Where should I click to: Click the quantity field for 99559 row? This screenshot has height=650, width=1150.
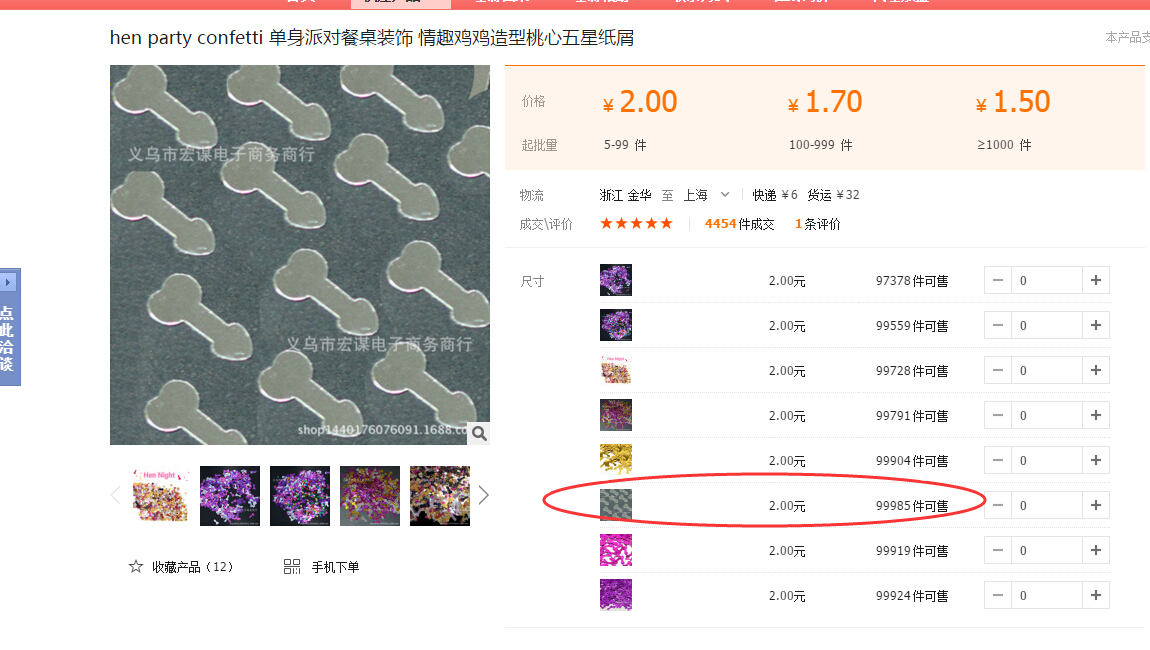pos(1046,326)
